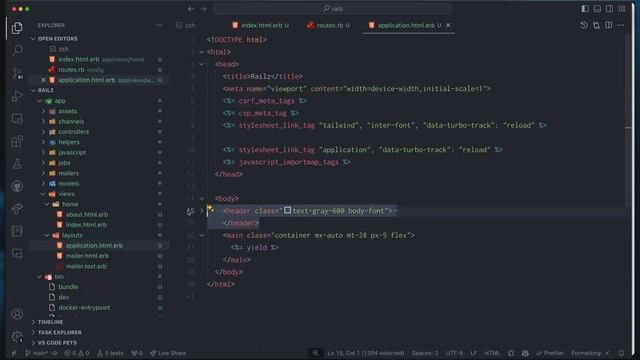Open Run and Debug view

(x=17, y=96)
